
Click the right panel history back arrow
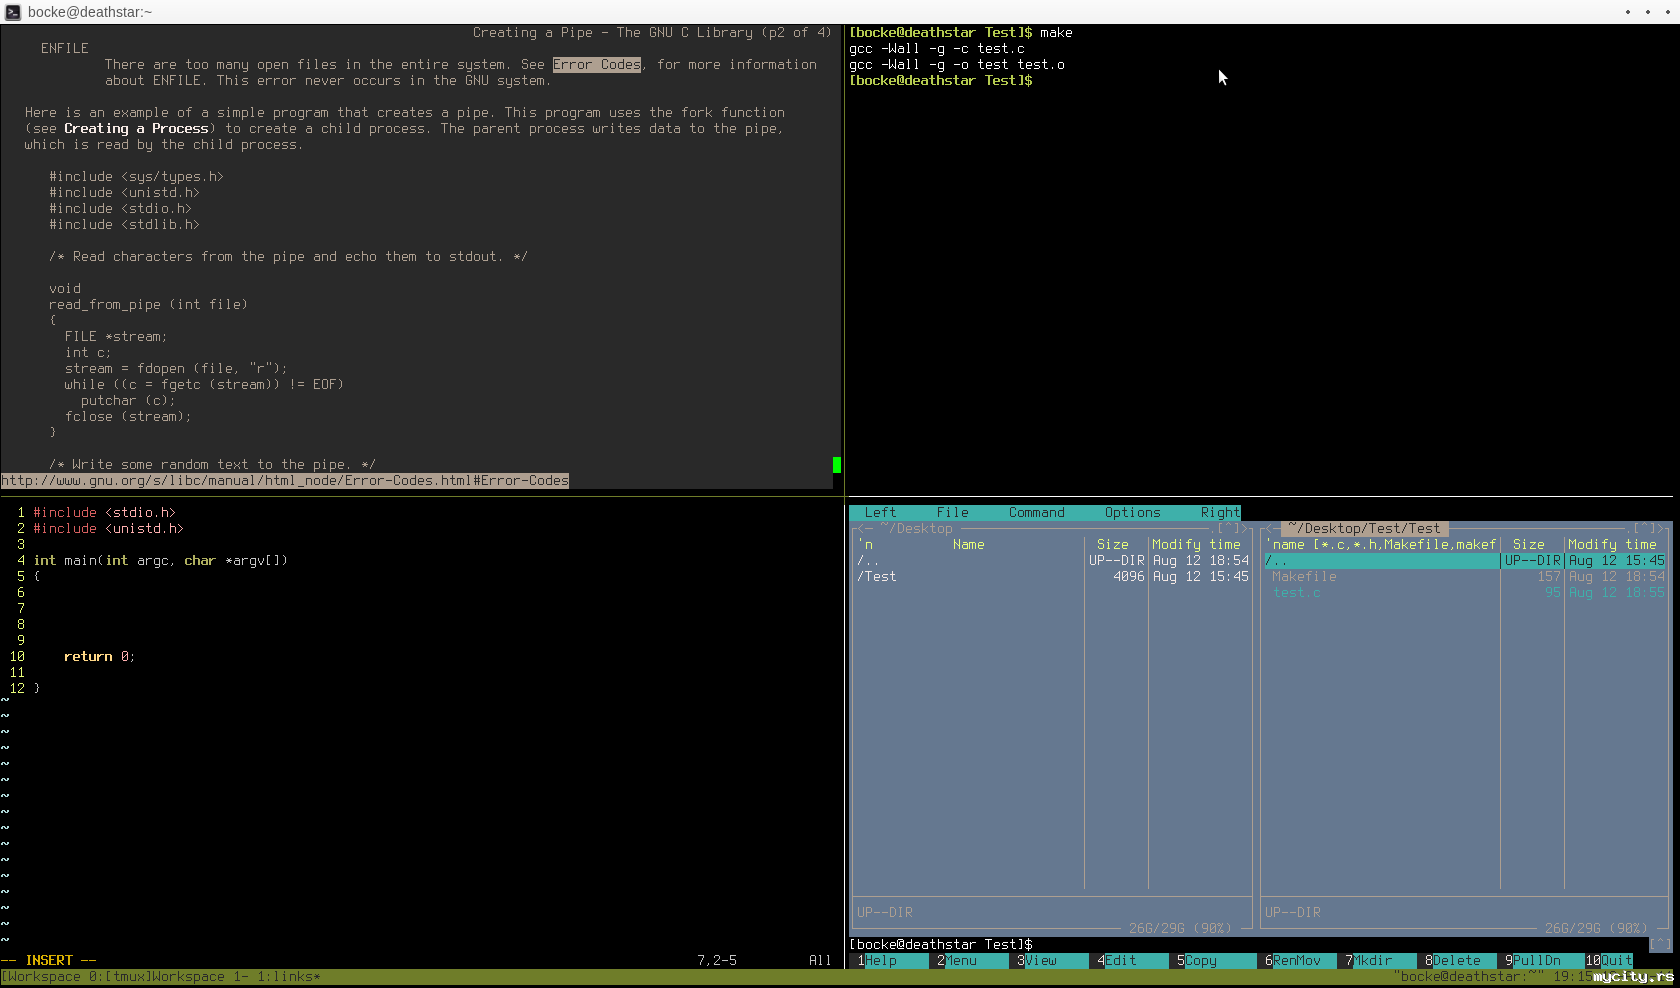click(1269, 529)
